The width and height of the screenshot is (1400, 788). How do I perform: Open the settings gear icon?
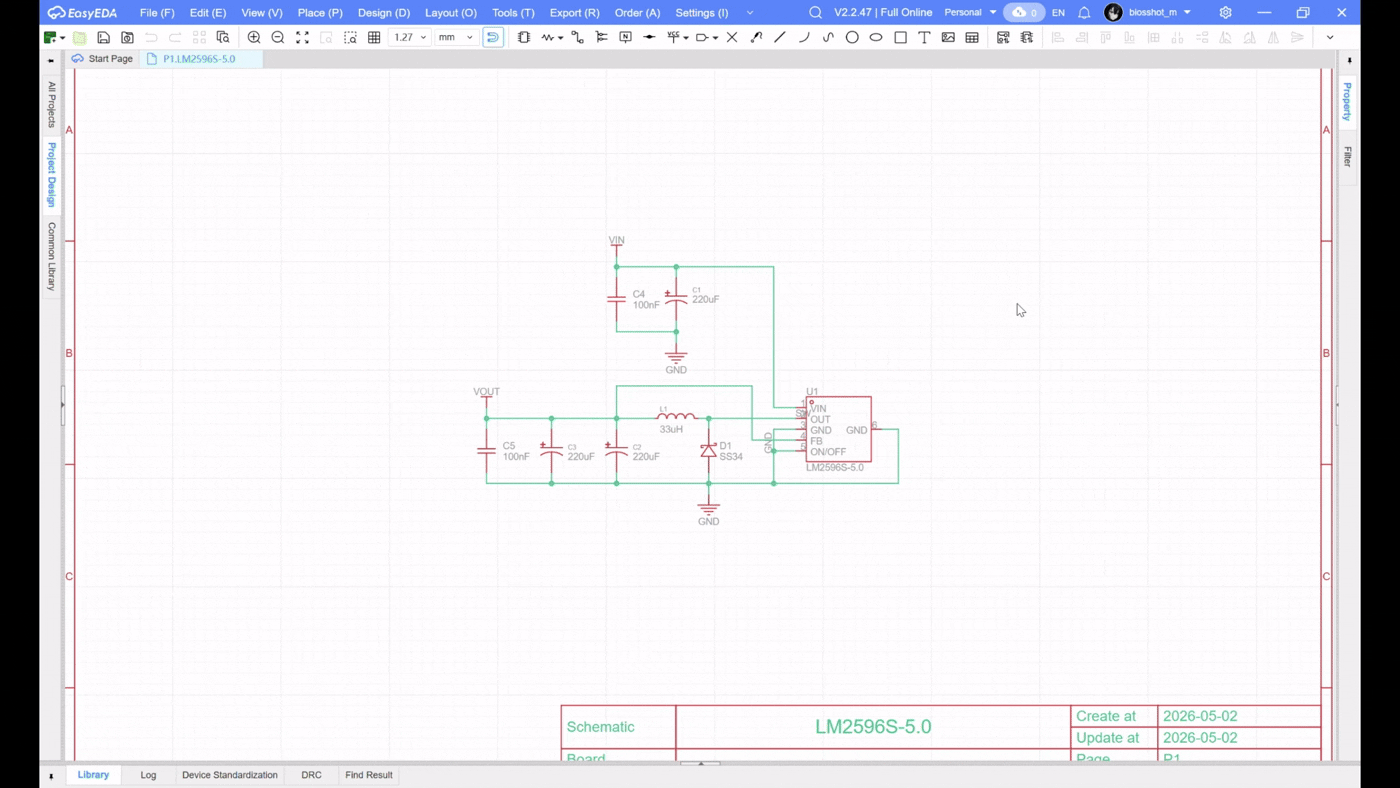click(x=1225, y=13)
